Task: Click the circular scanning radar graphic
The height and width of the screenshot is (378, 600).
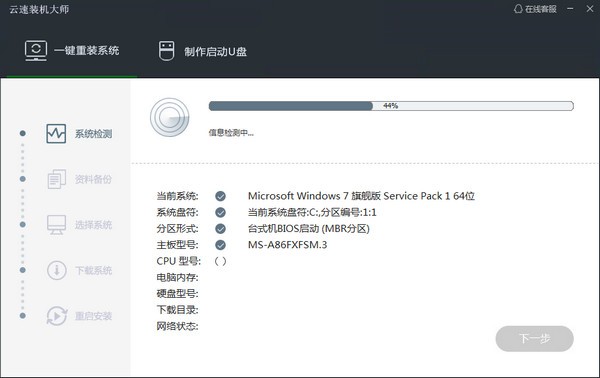Action: [170, 117]
